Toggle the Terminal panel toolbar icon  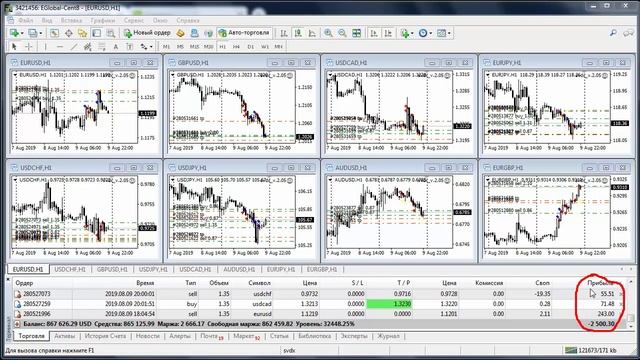(x=97, y=33)
